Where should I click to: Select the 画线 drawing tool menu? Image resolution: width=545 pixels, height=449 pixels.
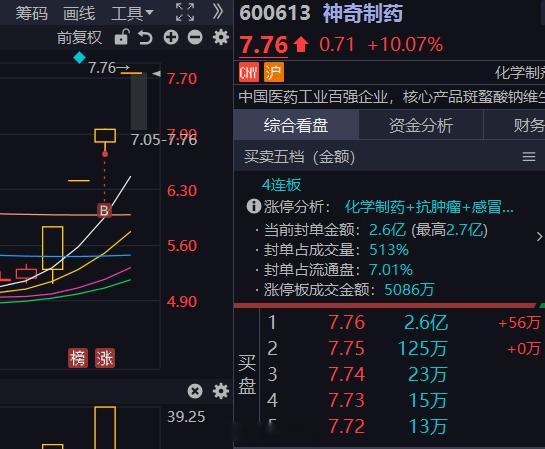79,14
